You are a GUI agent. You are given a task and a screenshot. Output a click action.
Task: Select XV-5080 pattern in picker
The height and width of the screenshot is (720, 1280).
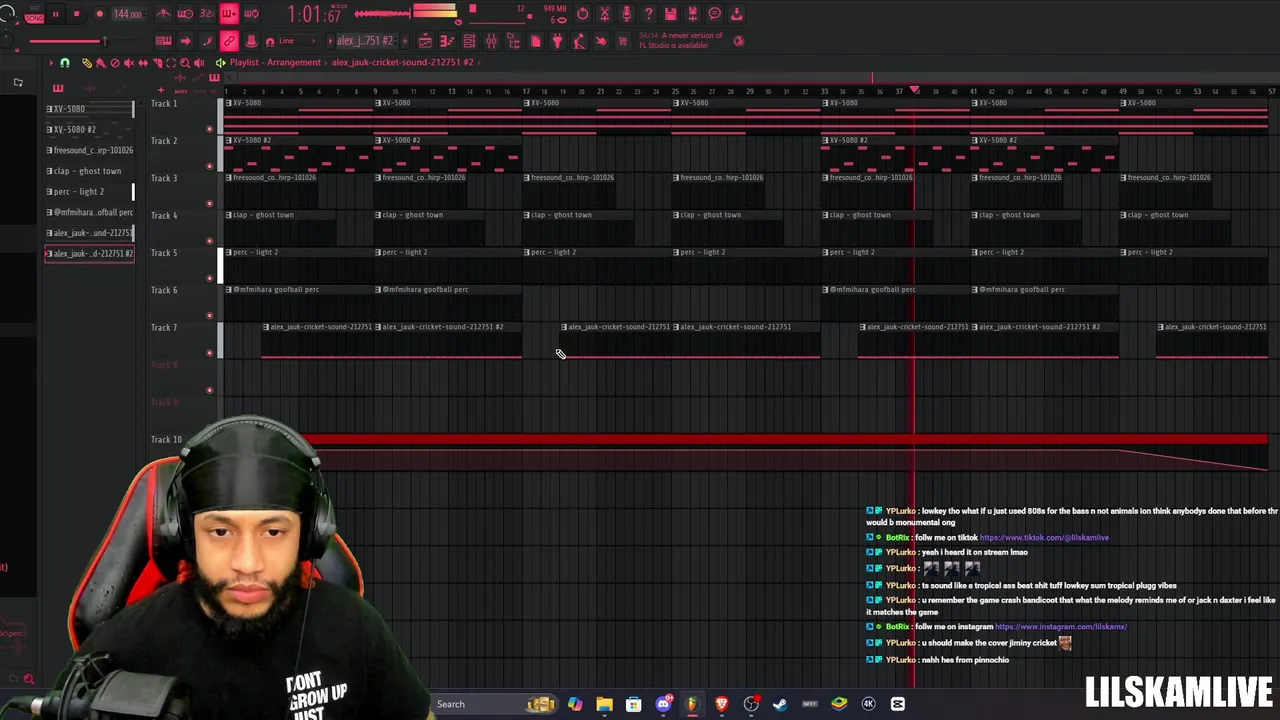point(89,108)
